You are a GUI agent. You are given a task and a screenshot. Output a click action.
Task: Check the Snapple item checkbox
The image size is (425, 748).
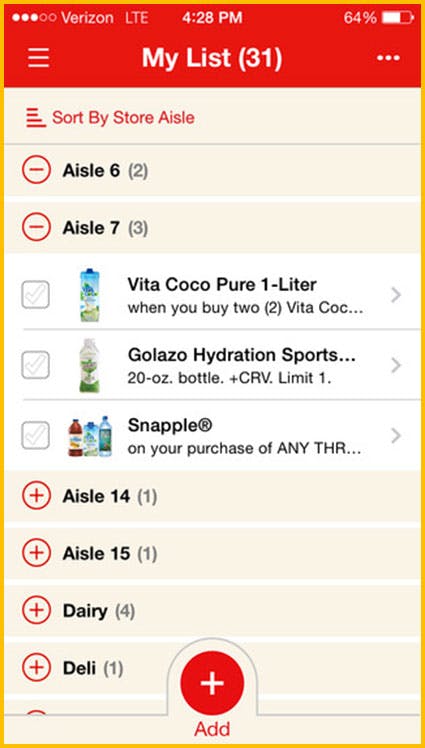(x=36, y=436)
